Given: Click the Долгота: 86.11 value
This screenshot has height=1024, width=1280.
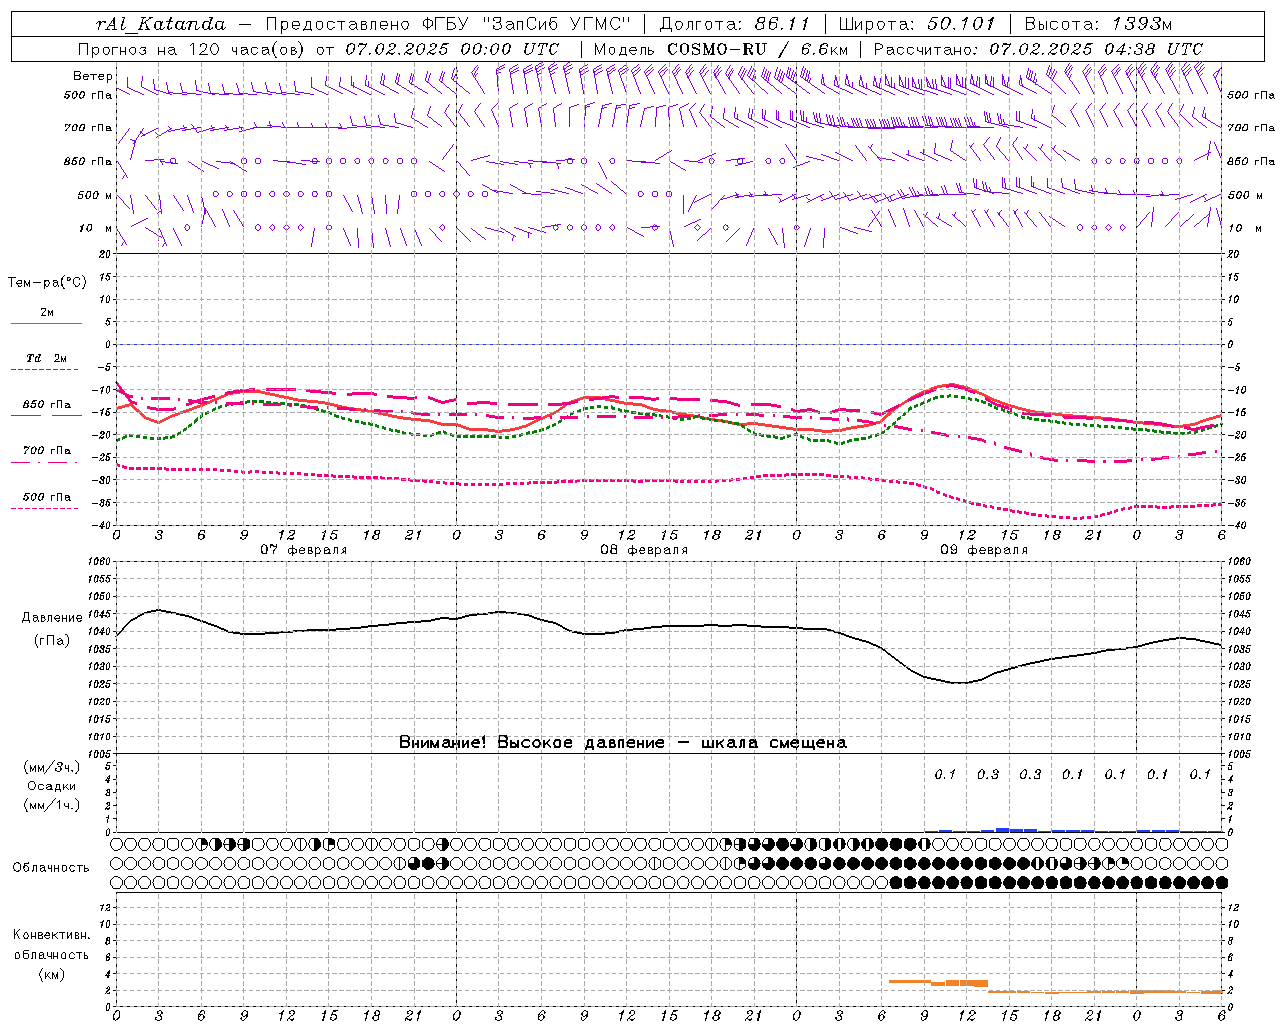Looking at the screenshot, I should (x=735, y=24).
